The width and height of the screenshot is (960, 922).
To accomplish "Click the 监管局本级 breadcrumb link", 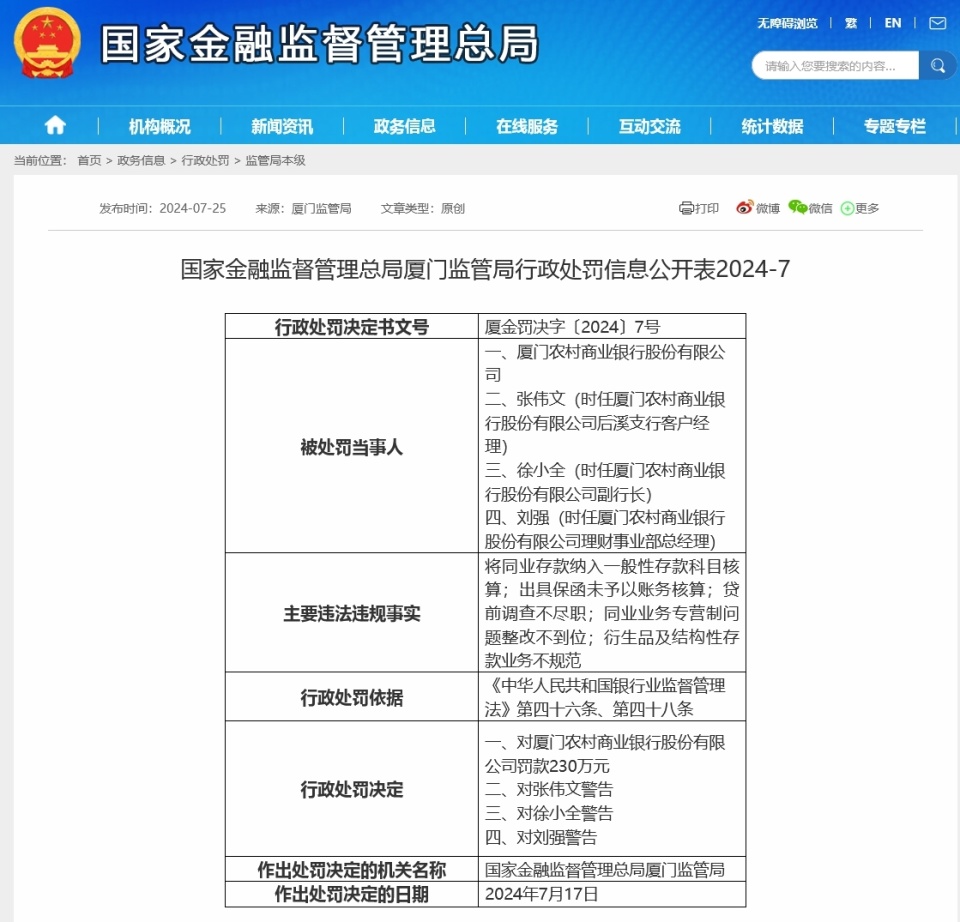I will tap(275, 160).
